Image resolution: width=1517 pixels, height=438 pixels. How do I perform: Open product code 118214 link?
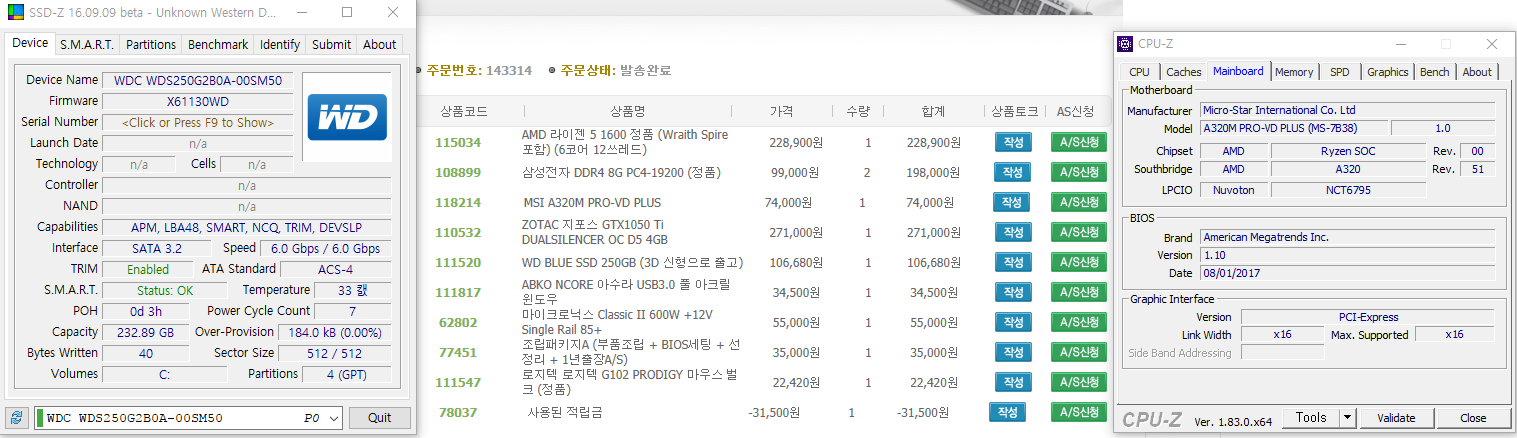pyautogui.click(x=458, y=203)
